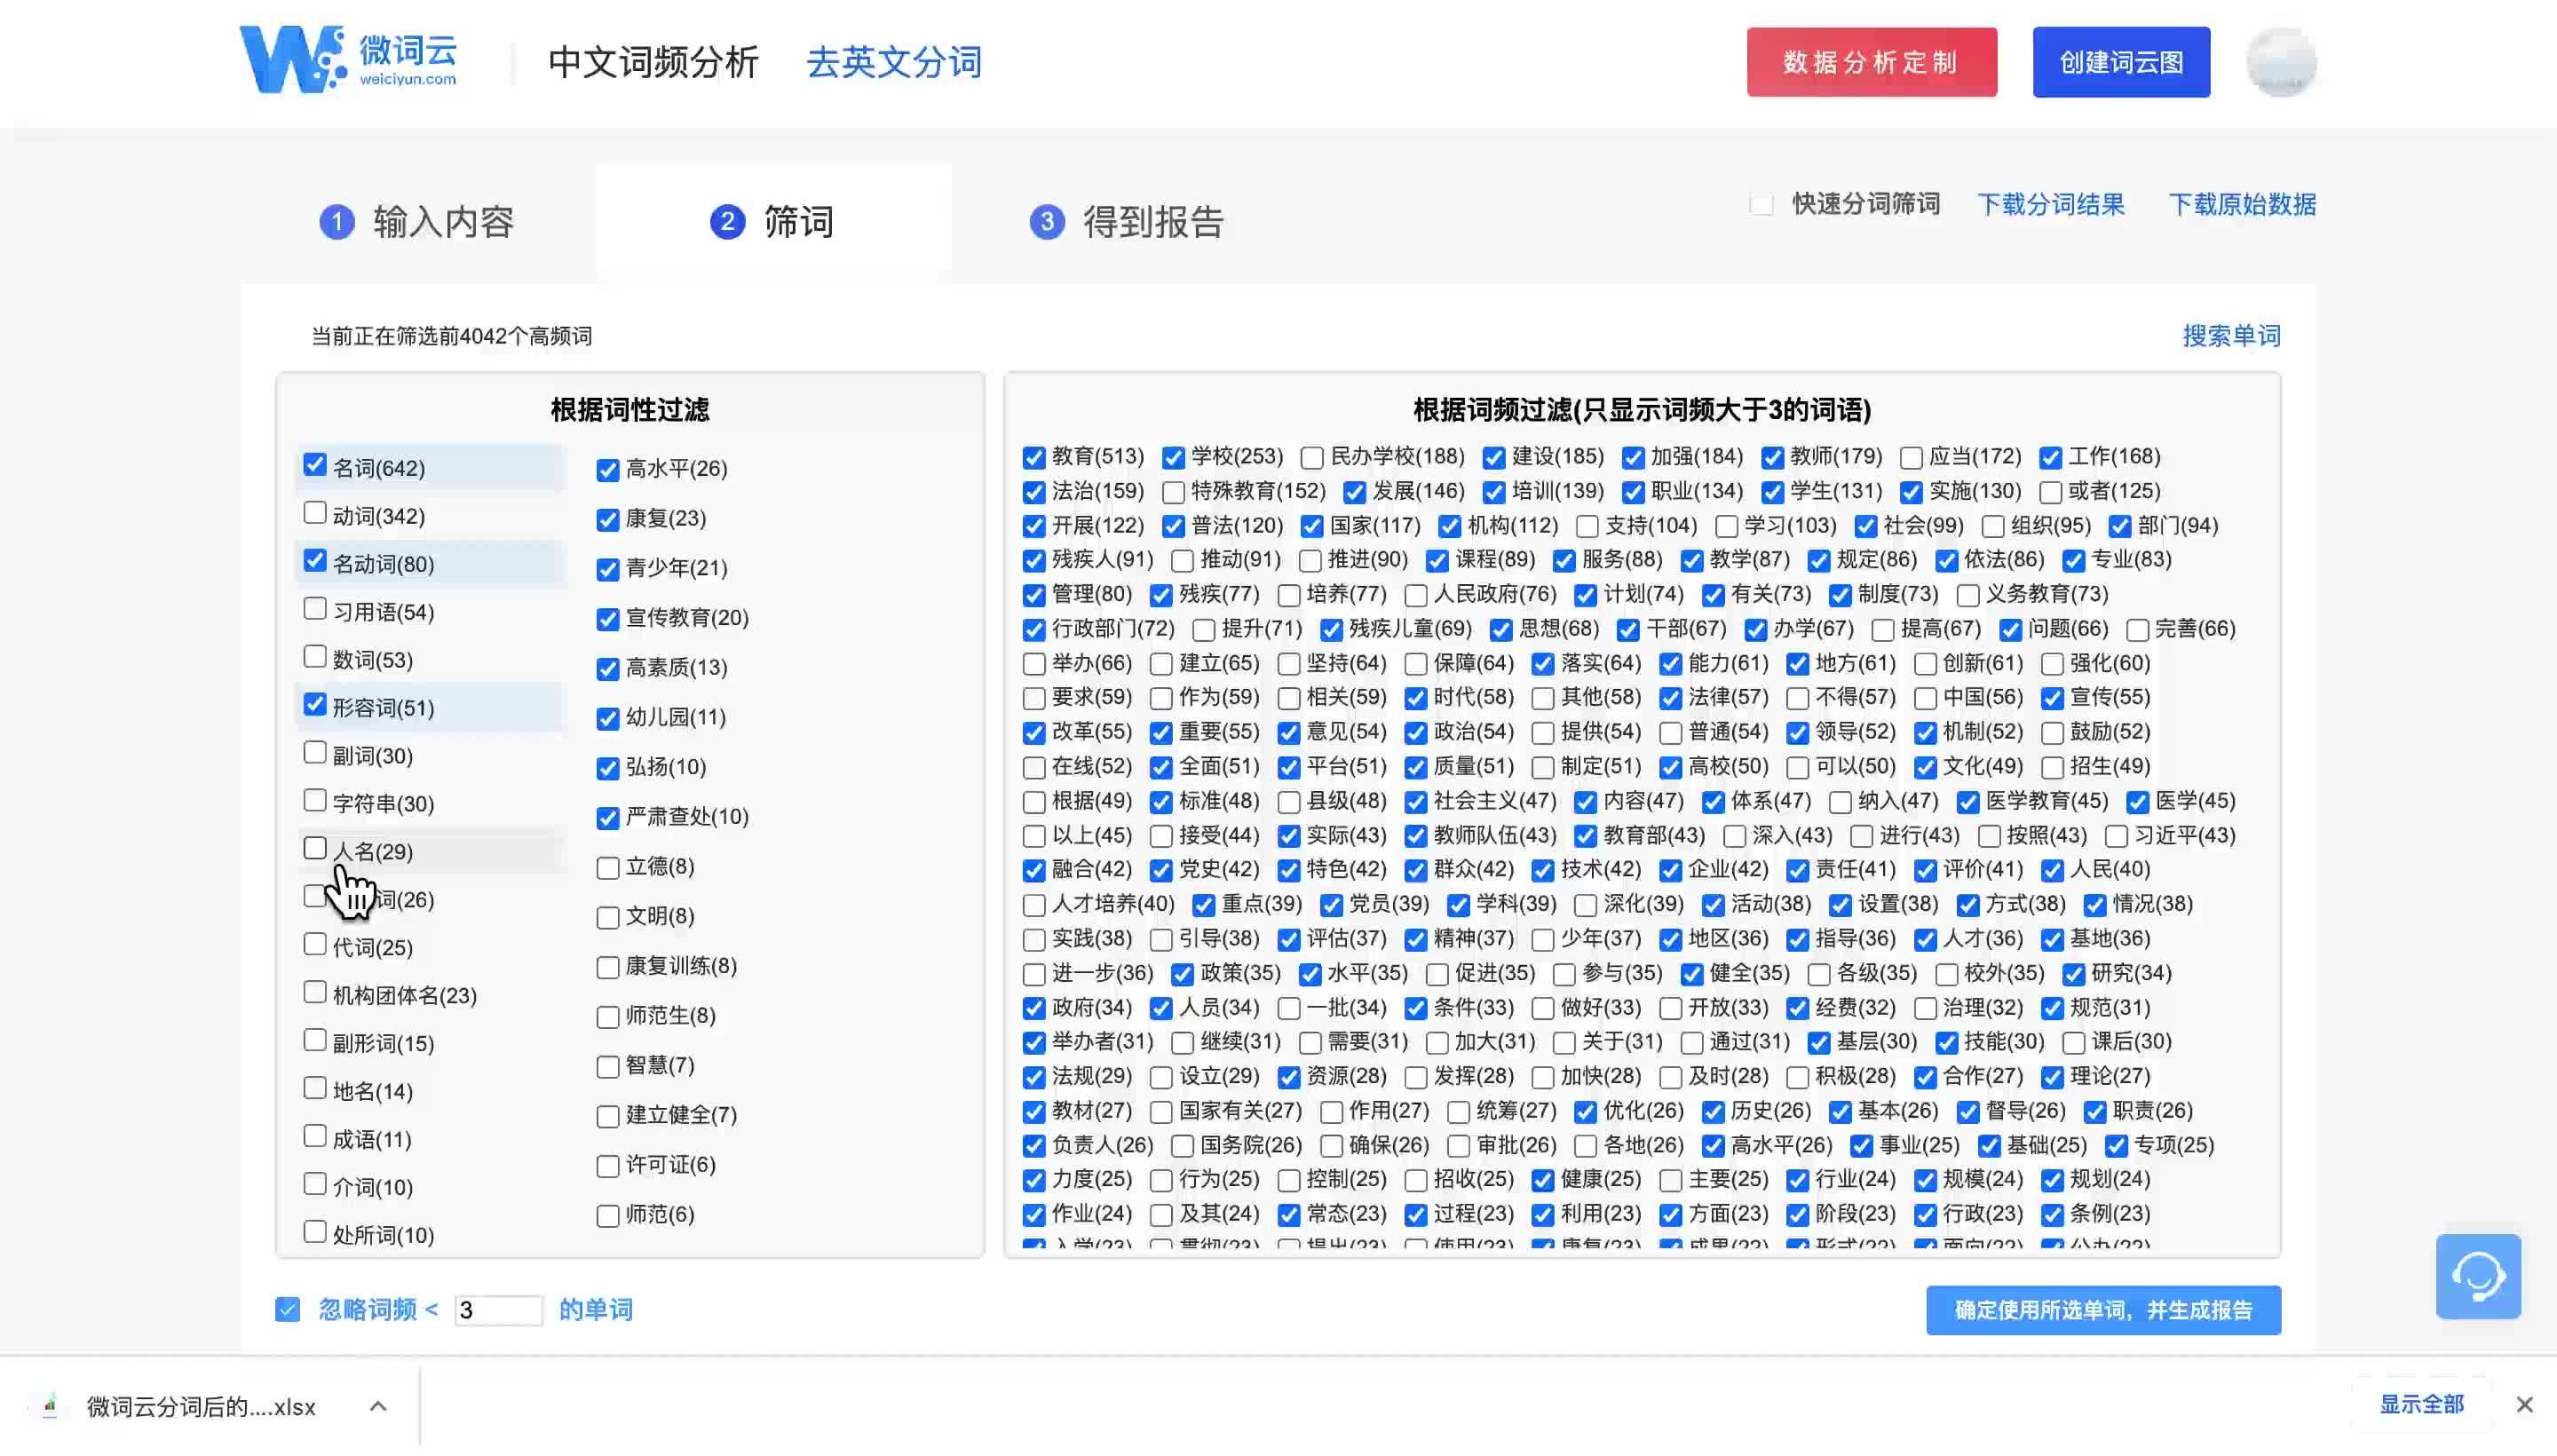The height and width of the screenshot is (1456, 2557).
Task: Open the customer service chat icon
Action: click(x=2478, y=1276)
